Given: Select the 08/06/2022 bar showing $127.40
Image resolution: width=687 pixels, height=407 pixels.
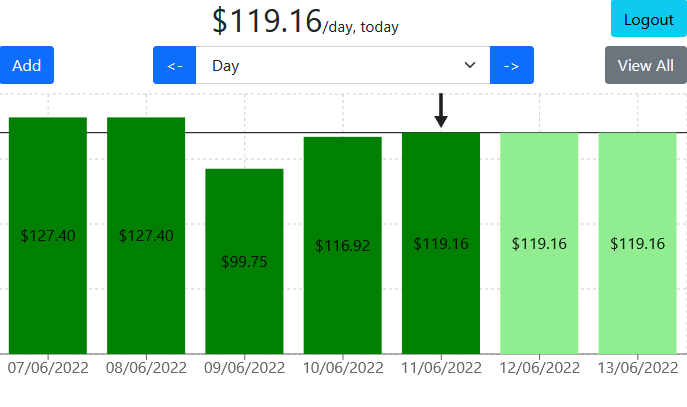Looking at the screenshot, I should (146, 235).
